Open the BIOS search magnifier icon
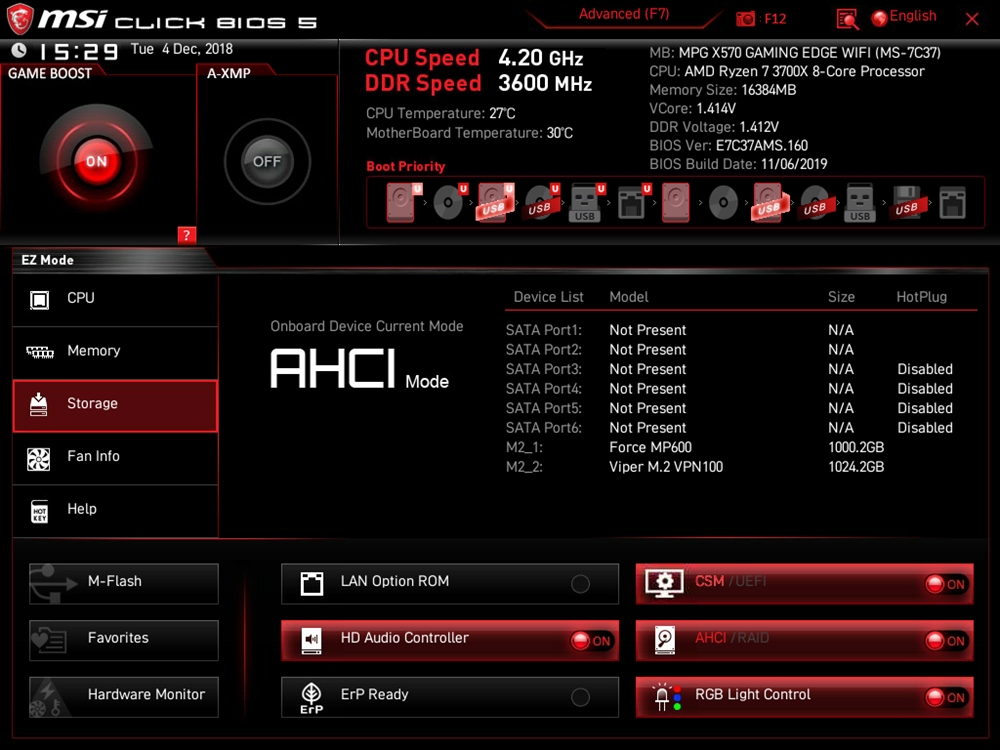The width and height of the screenshot is (1000, 750). click(x=847, y=19)
